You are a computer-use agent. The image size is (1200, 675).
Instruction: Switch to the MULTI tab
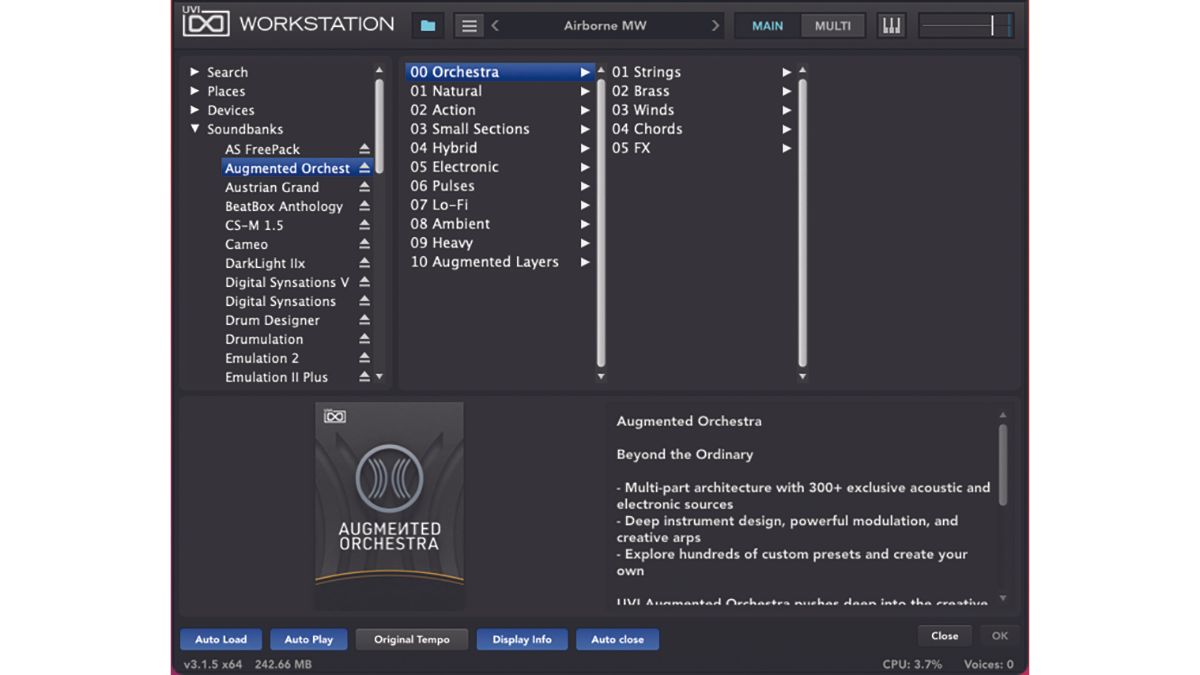[834, 25]
